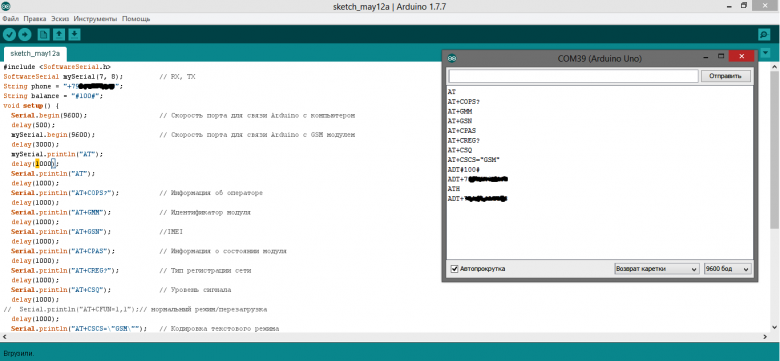Restore the main Arduino window
The image size is (780, 361).
744,5
